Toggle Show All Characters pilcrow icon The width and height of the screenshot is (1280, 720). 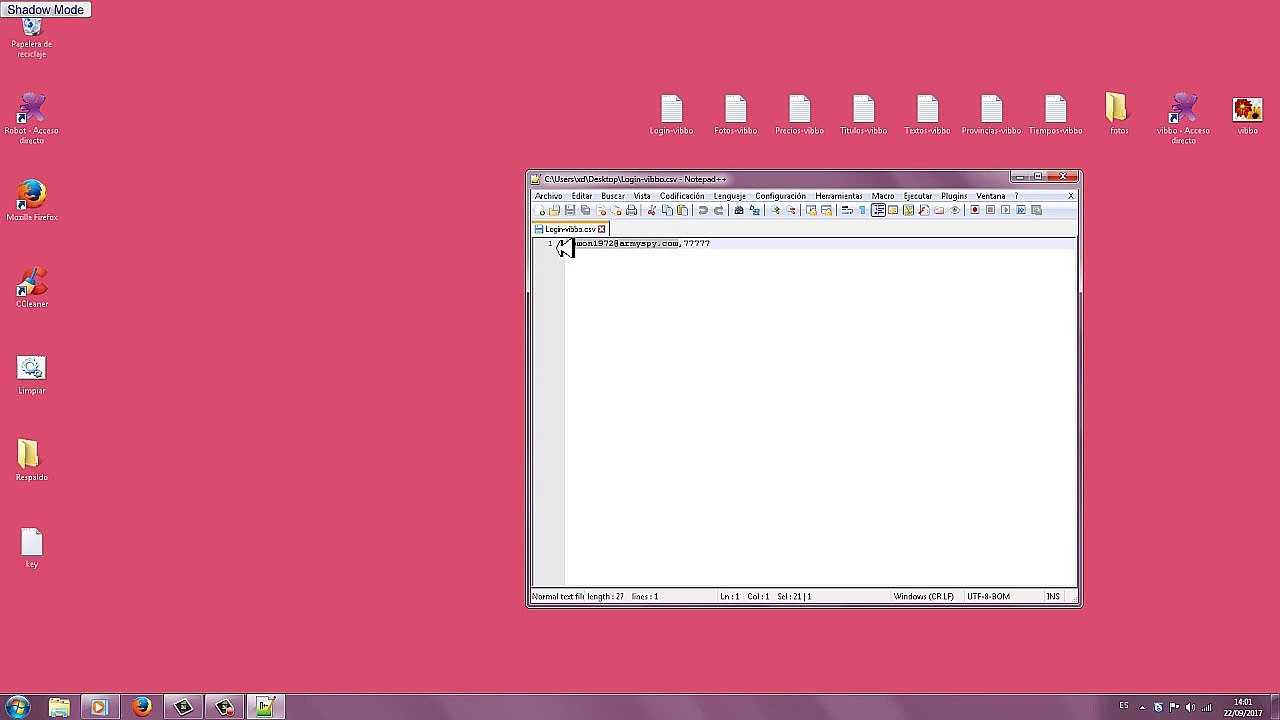coord(862,210)
